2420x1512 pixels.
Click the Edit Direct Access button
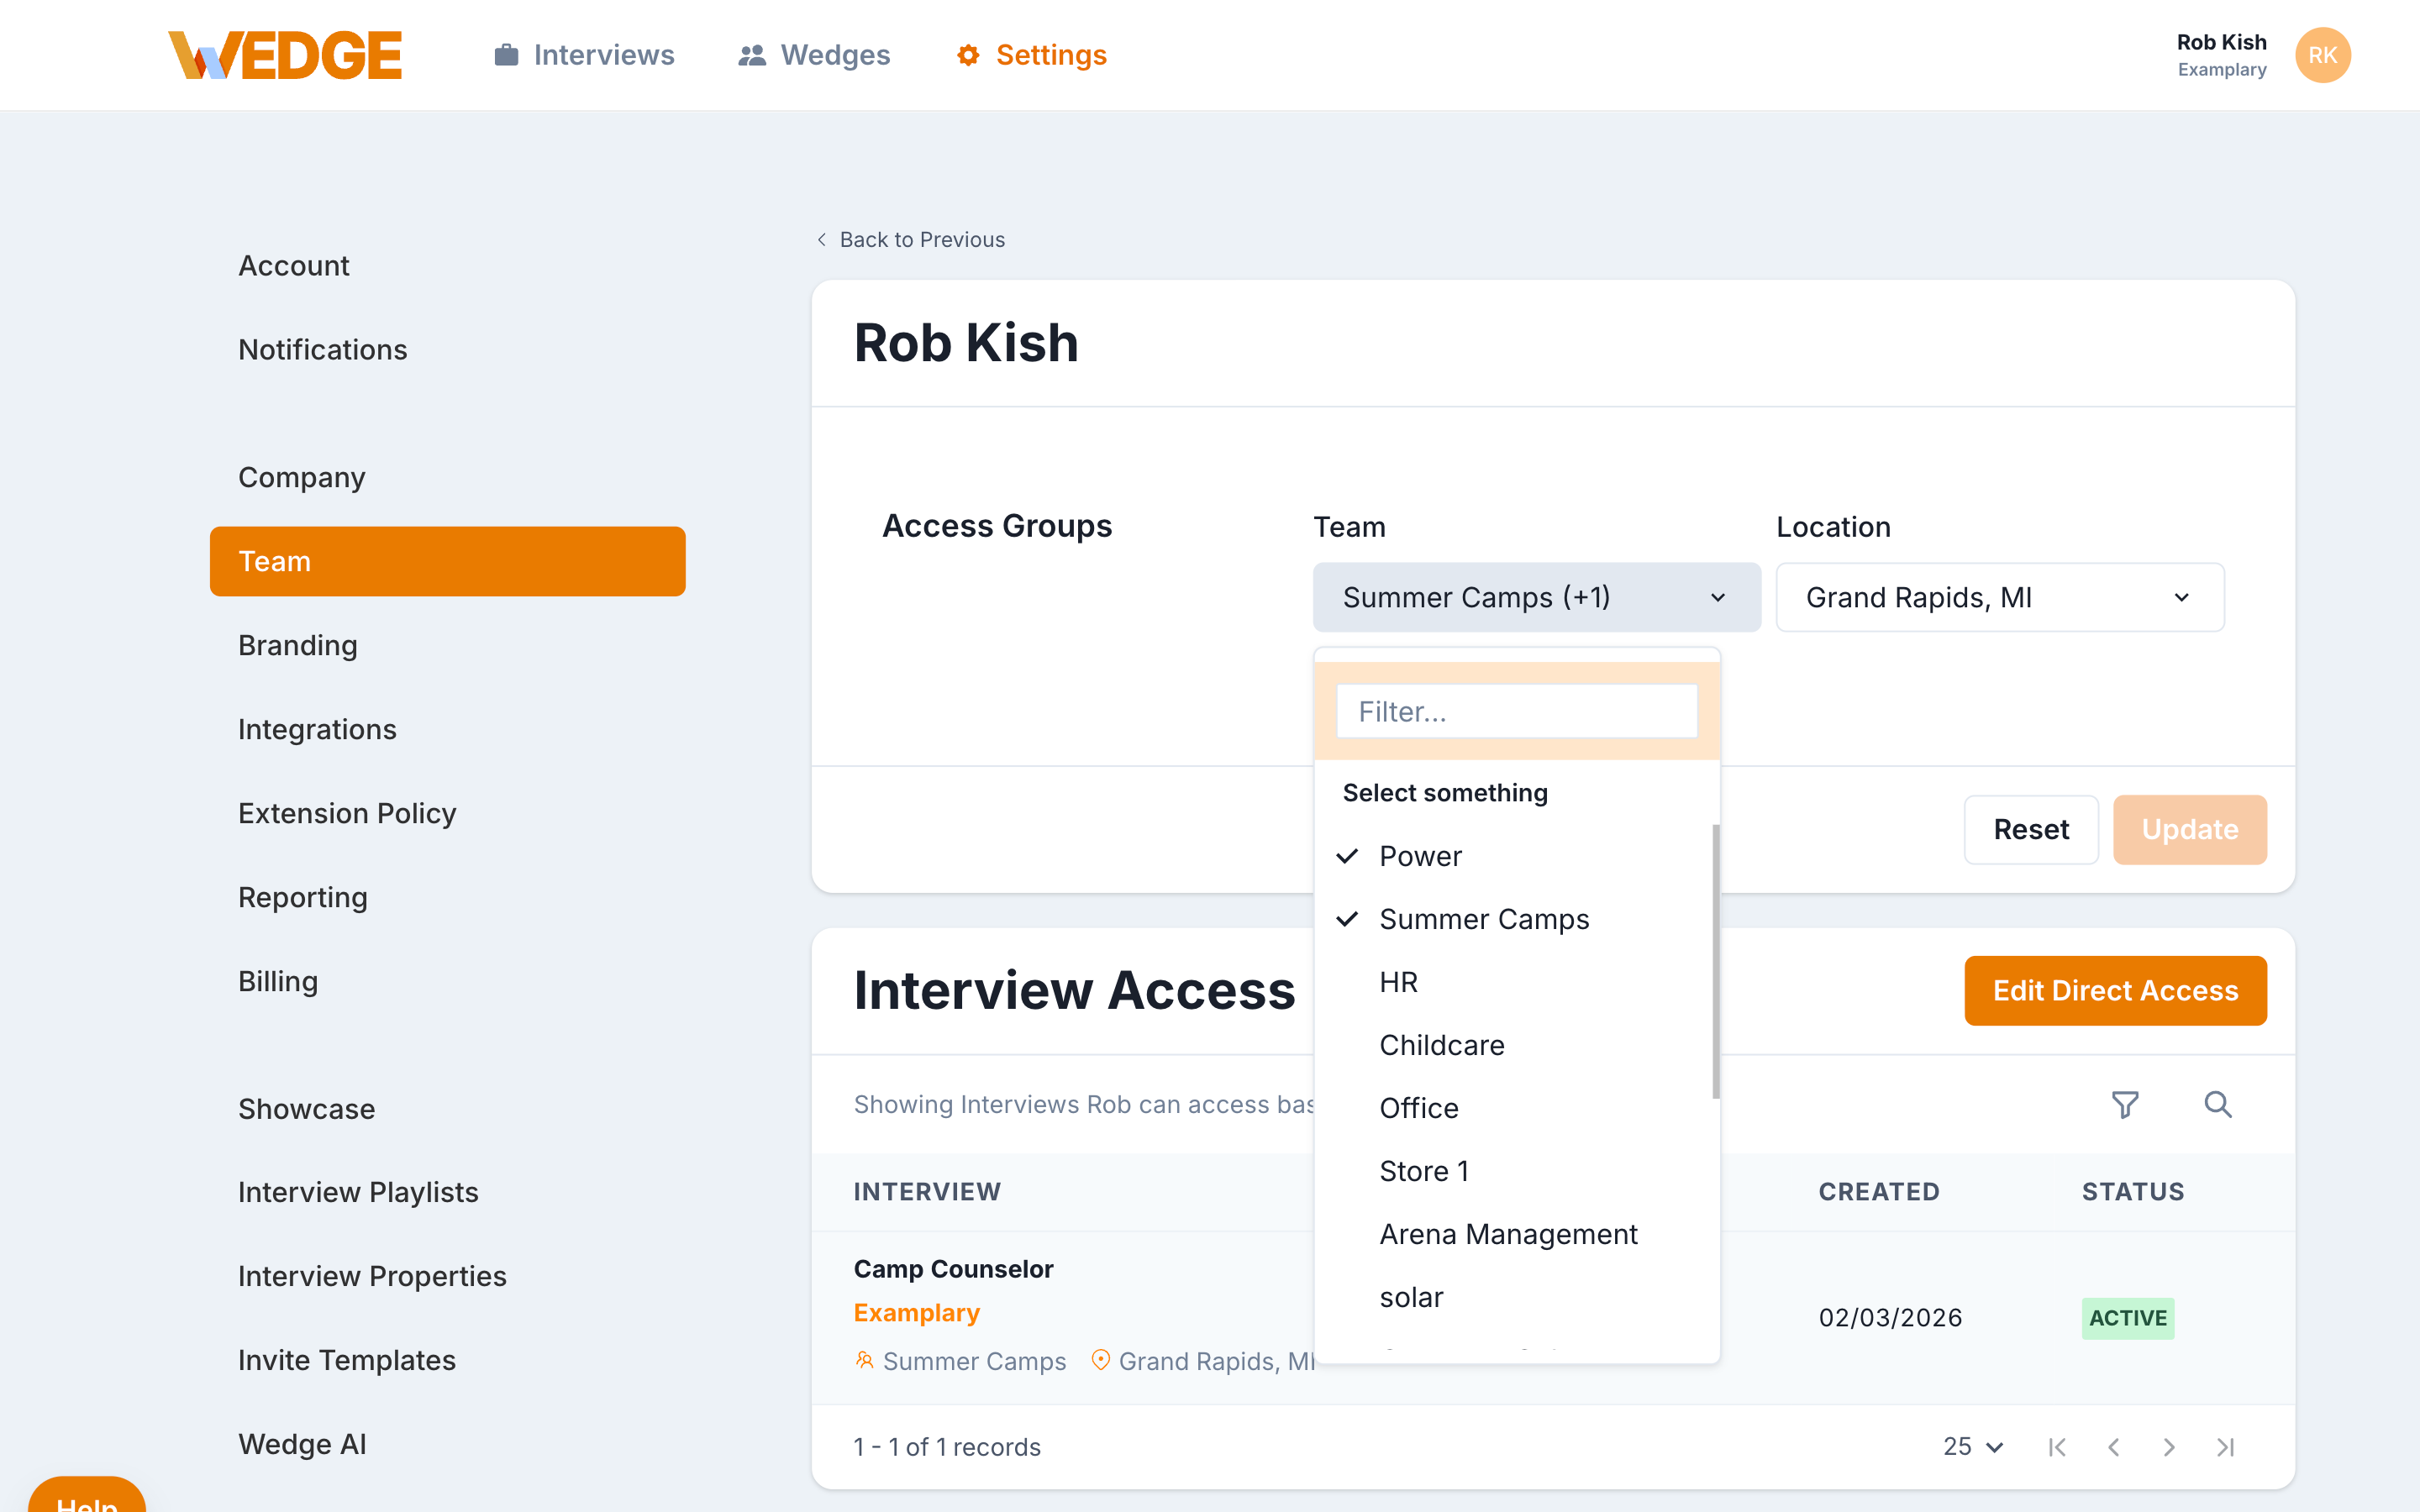2114,990
